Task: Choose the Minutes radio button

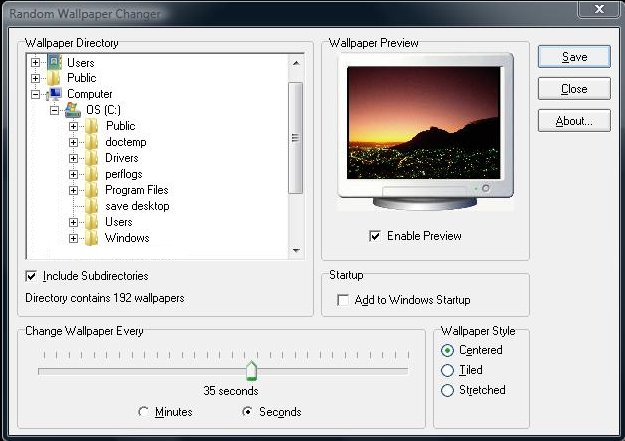Action: tap(145, 412)
